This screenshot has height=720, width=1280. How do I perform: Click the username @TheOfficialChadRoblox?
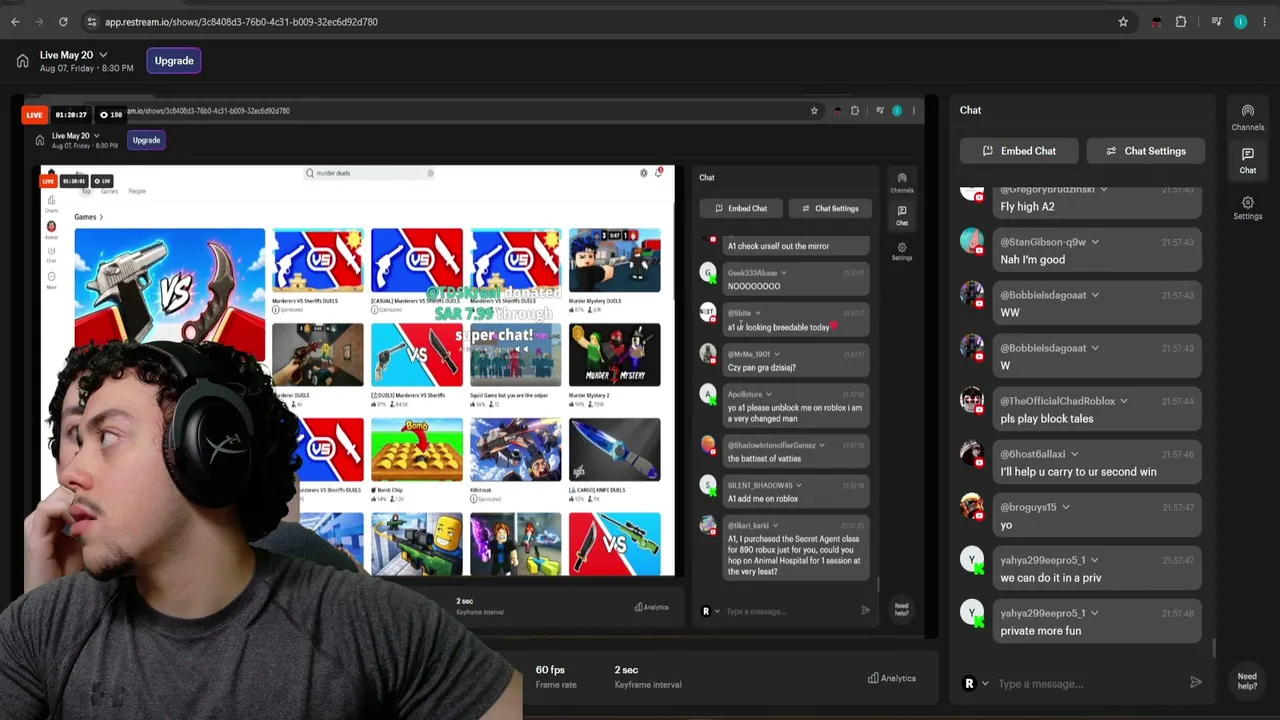pos(1057,401)
